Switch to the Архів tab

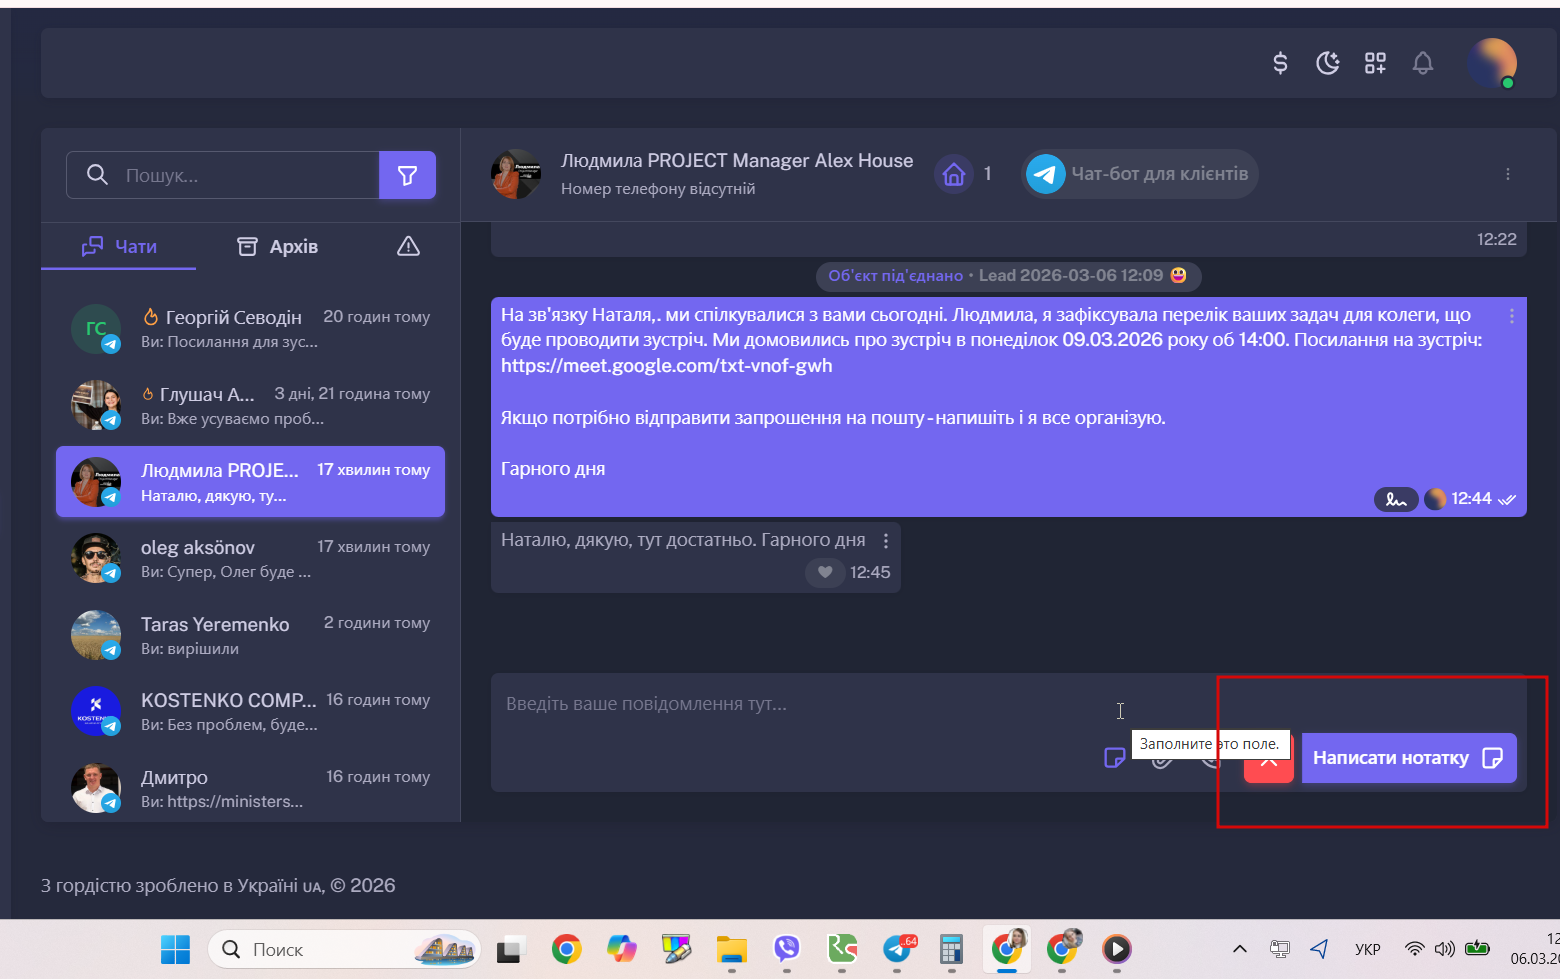point(277,246)
